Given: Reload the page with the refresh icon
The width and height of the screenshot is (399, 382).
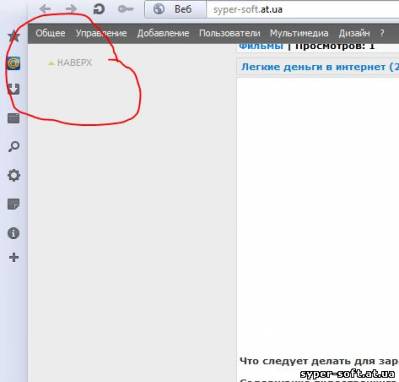Looking at the screenshot, I should tap(99, 9).
